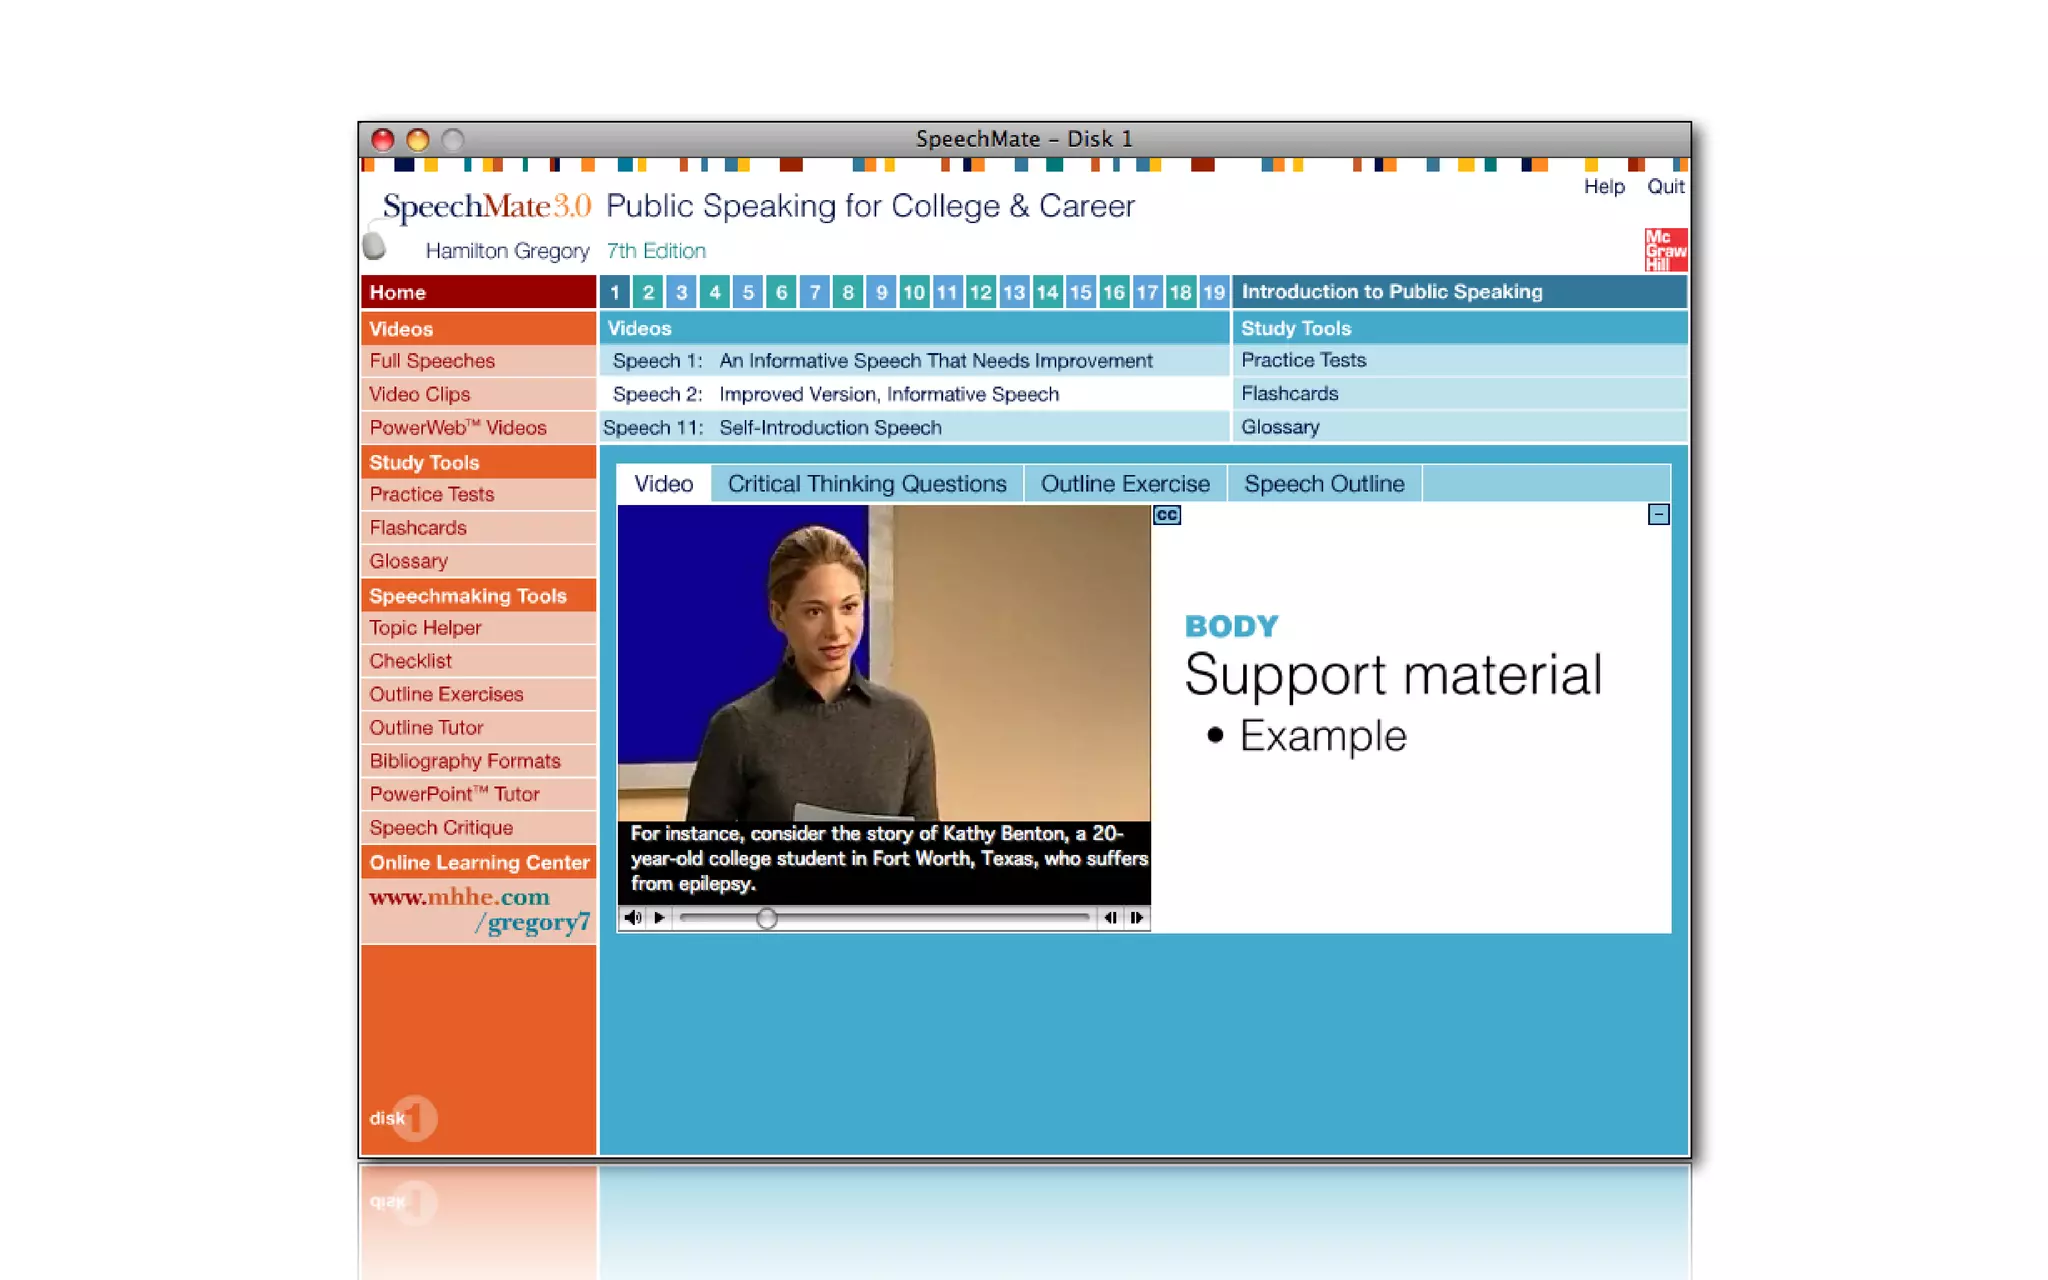Viewport: 2048px width, 1280px height.
Task: Select chapter 12 number box
Action: [980, 292]
